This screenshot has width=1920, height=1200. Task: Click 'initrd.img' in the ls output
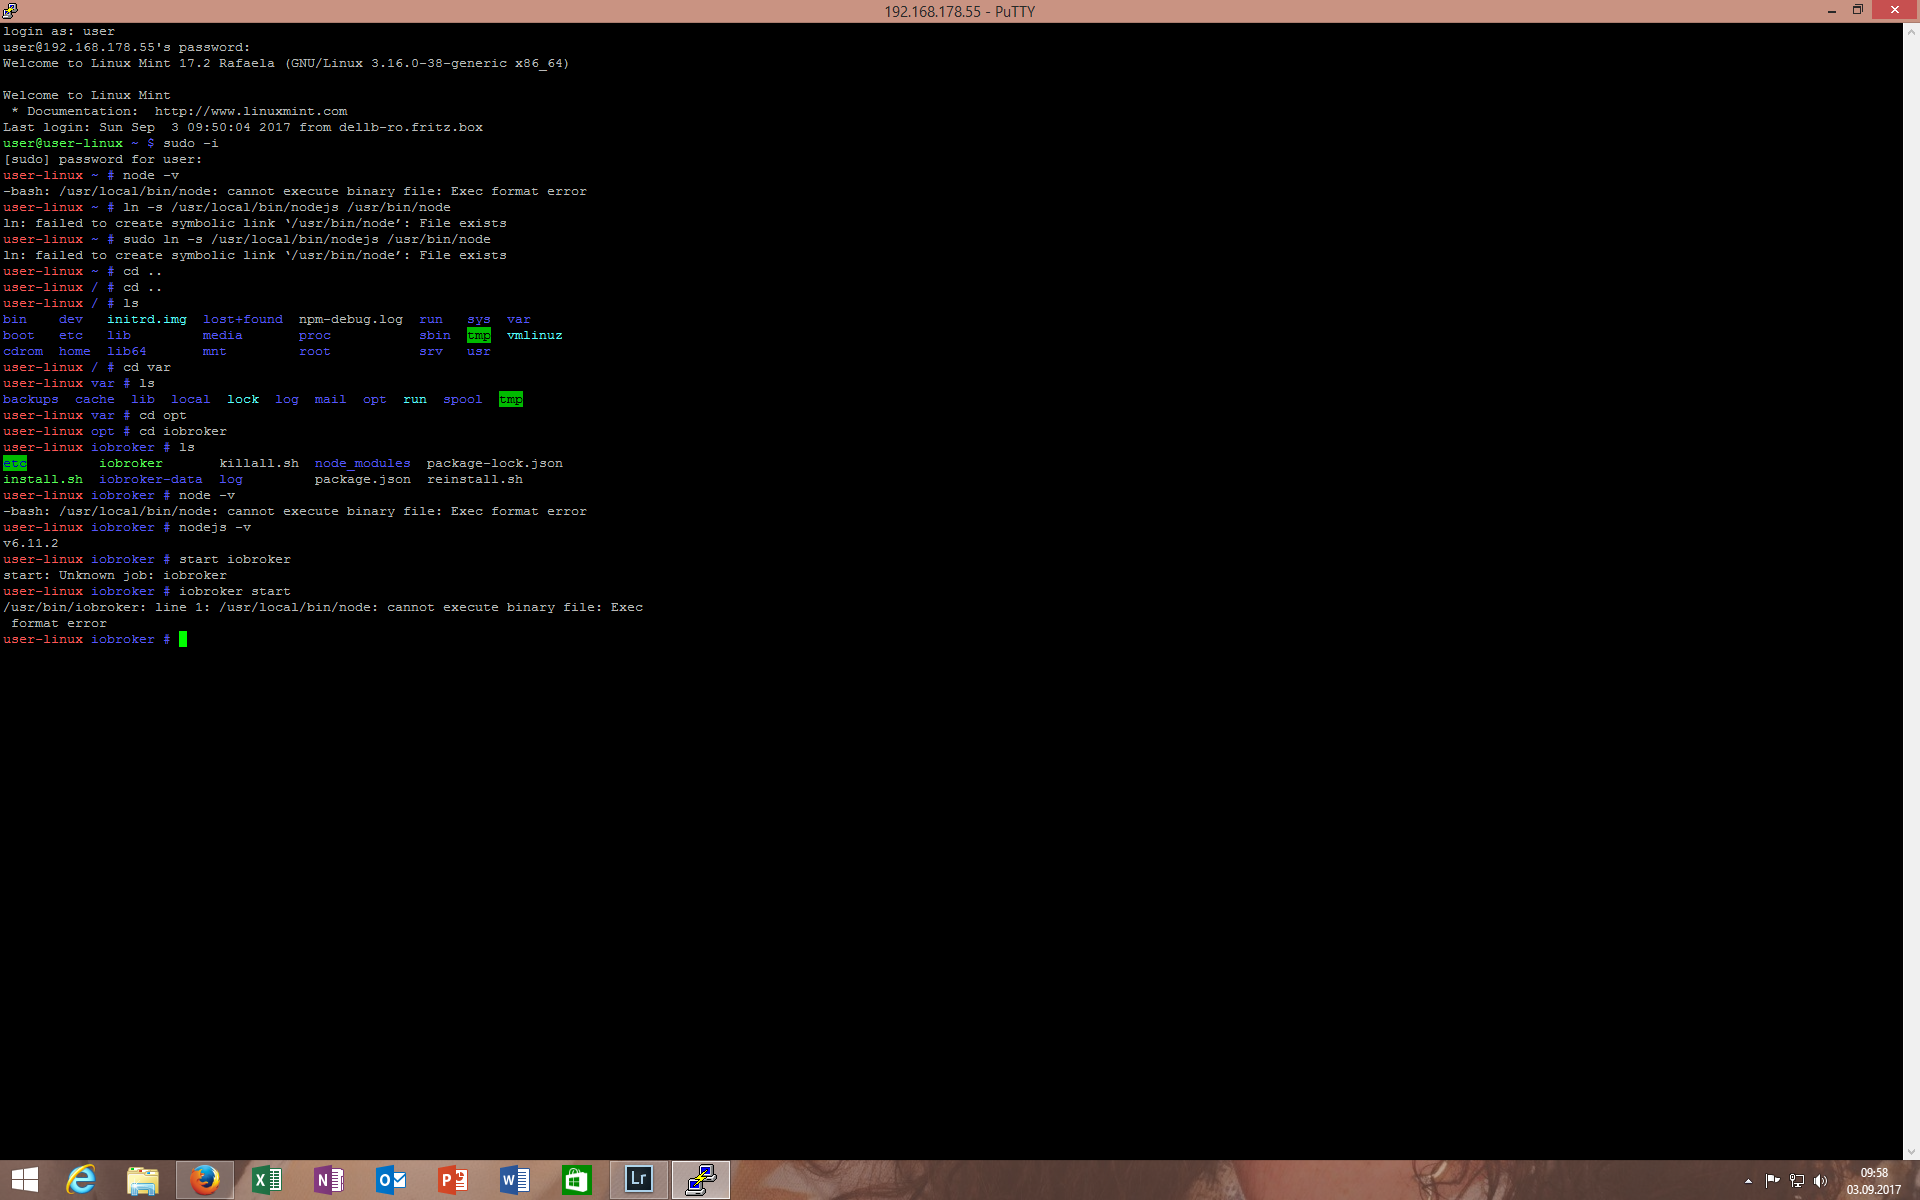[x=147, y=319]
